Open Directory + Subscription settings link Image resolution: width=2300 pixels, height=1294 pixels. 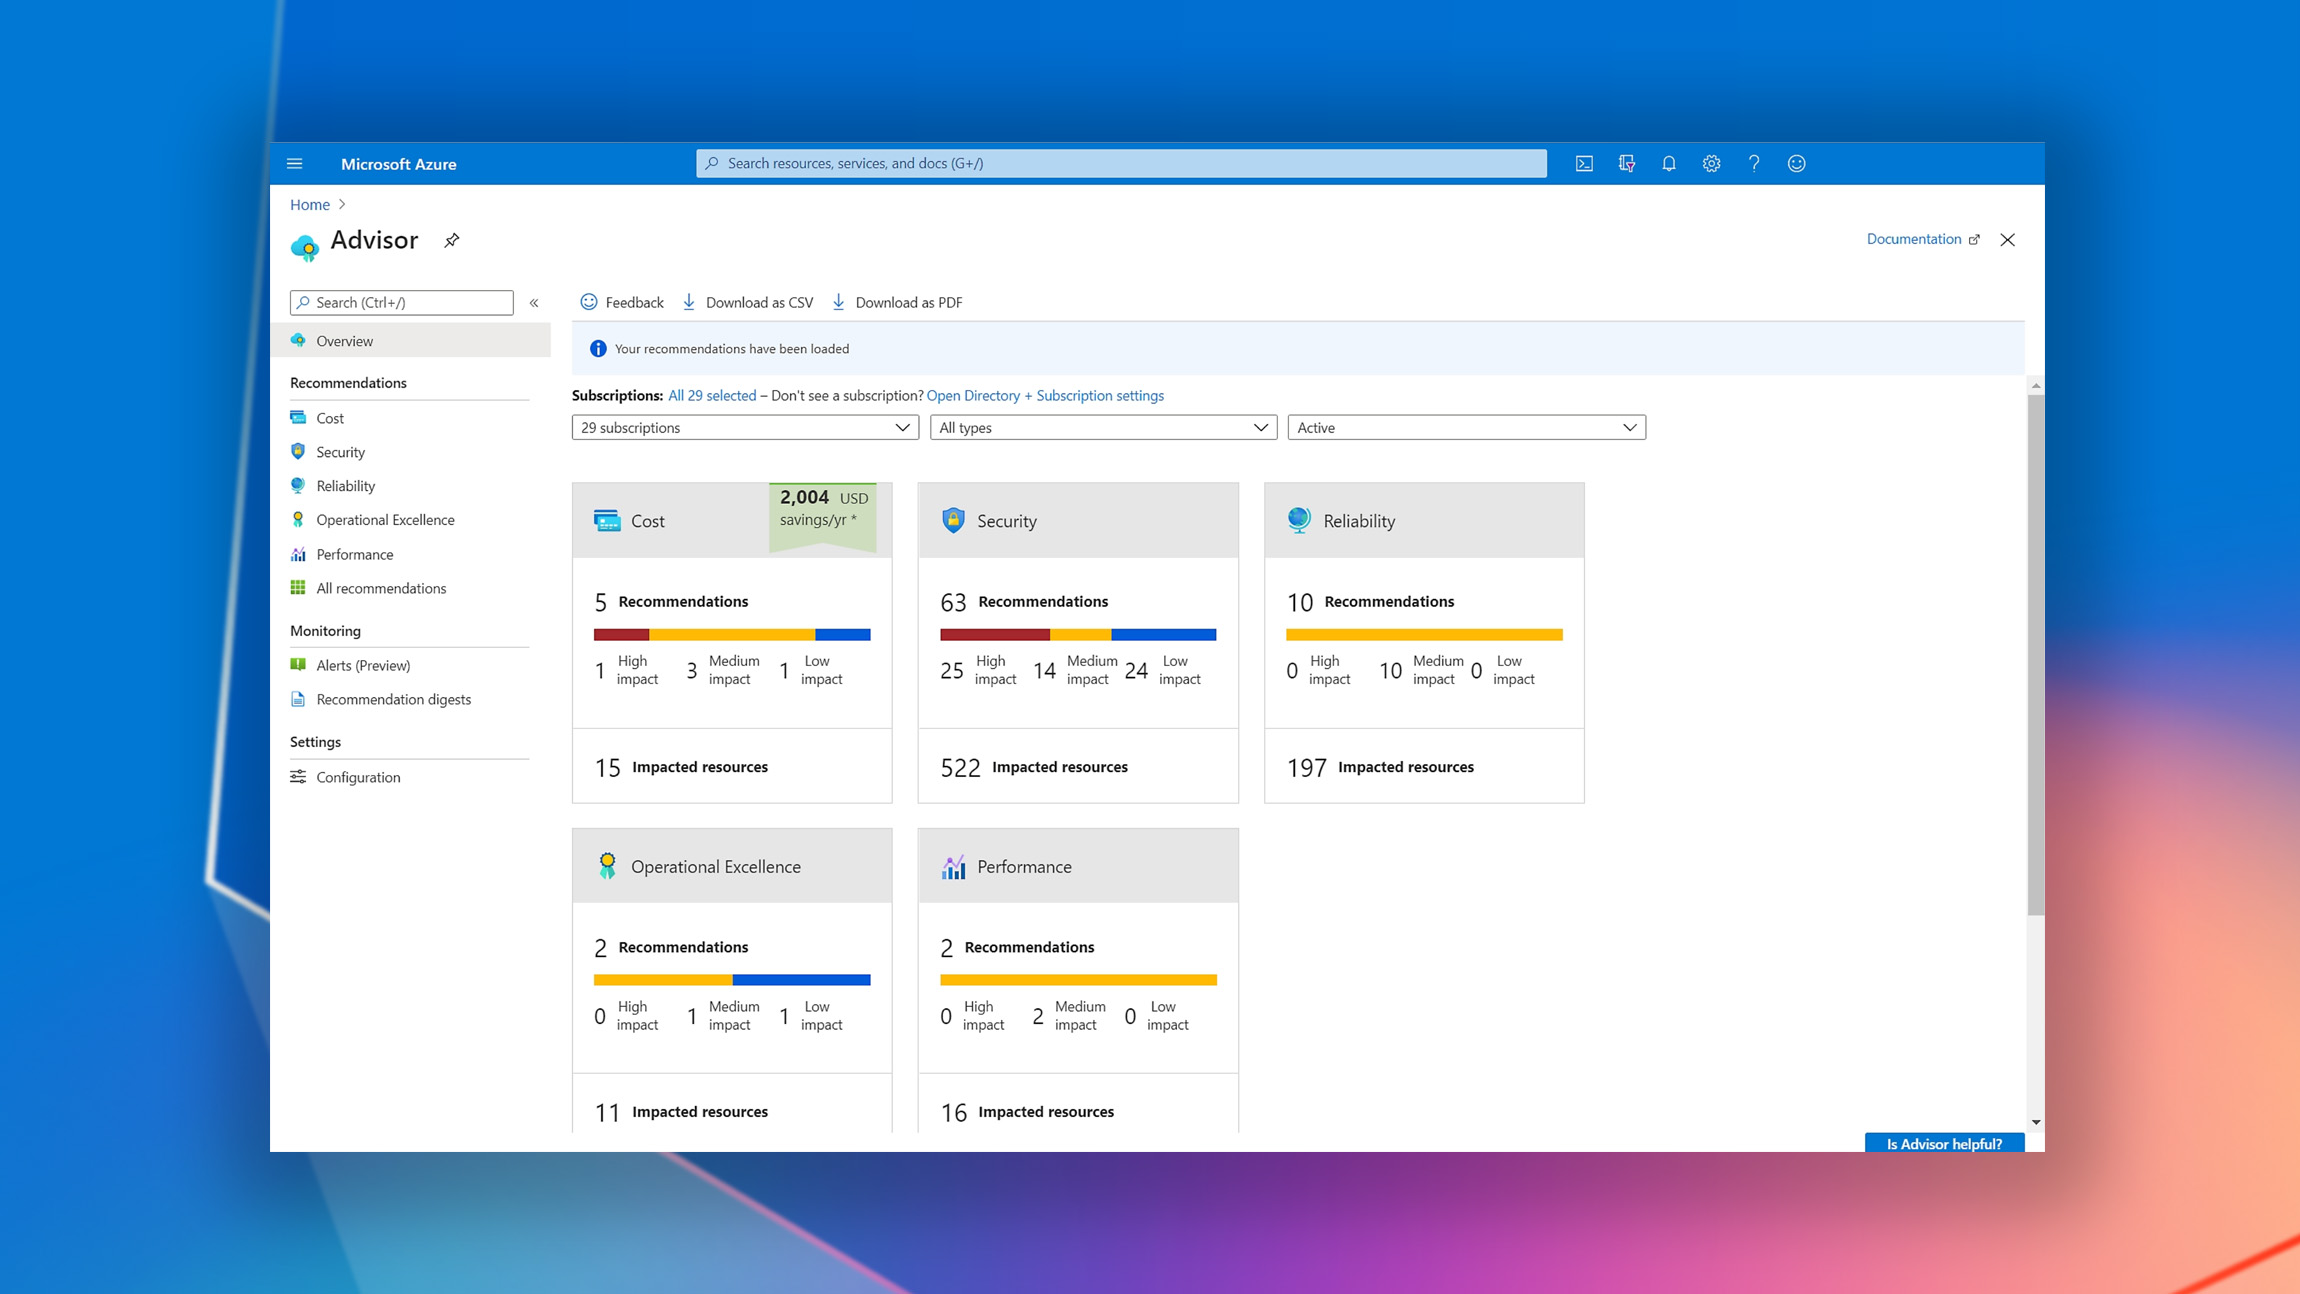1044,396
